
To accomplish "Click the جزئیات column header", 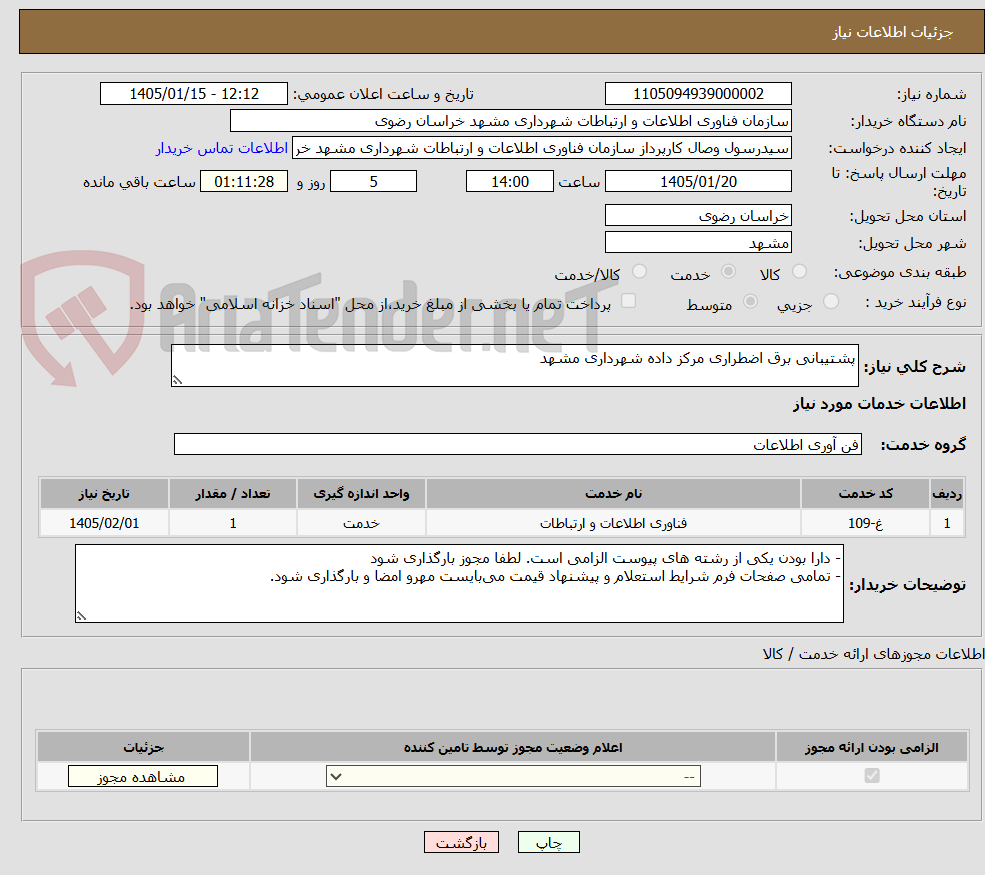I will point(143,747).
